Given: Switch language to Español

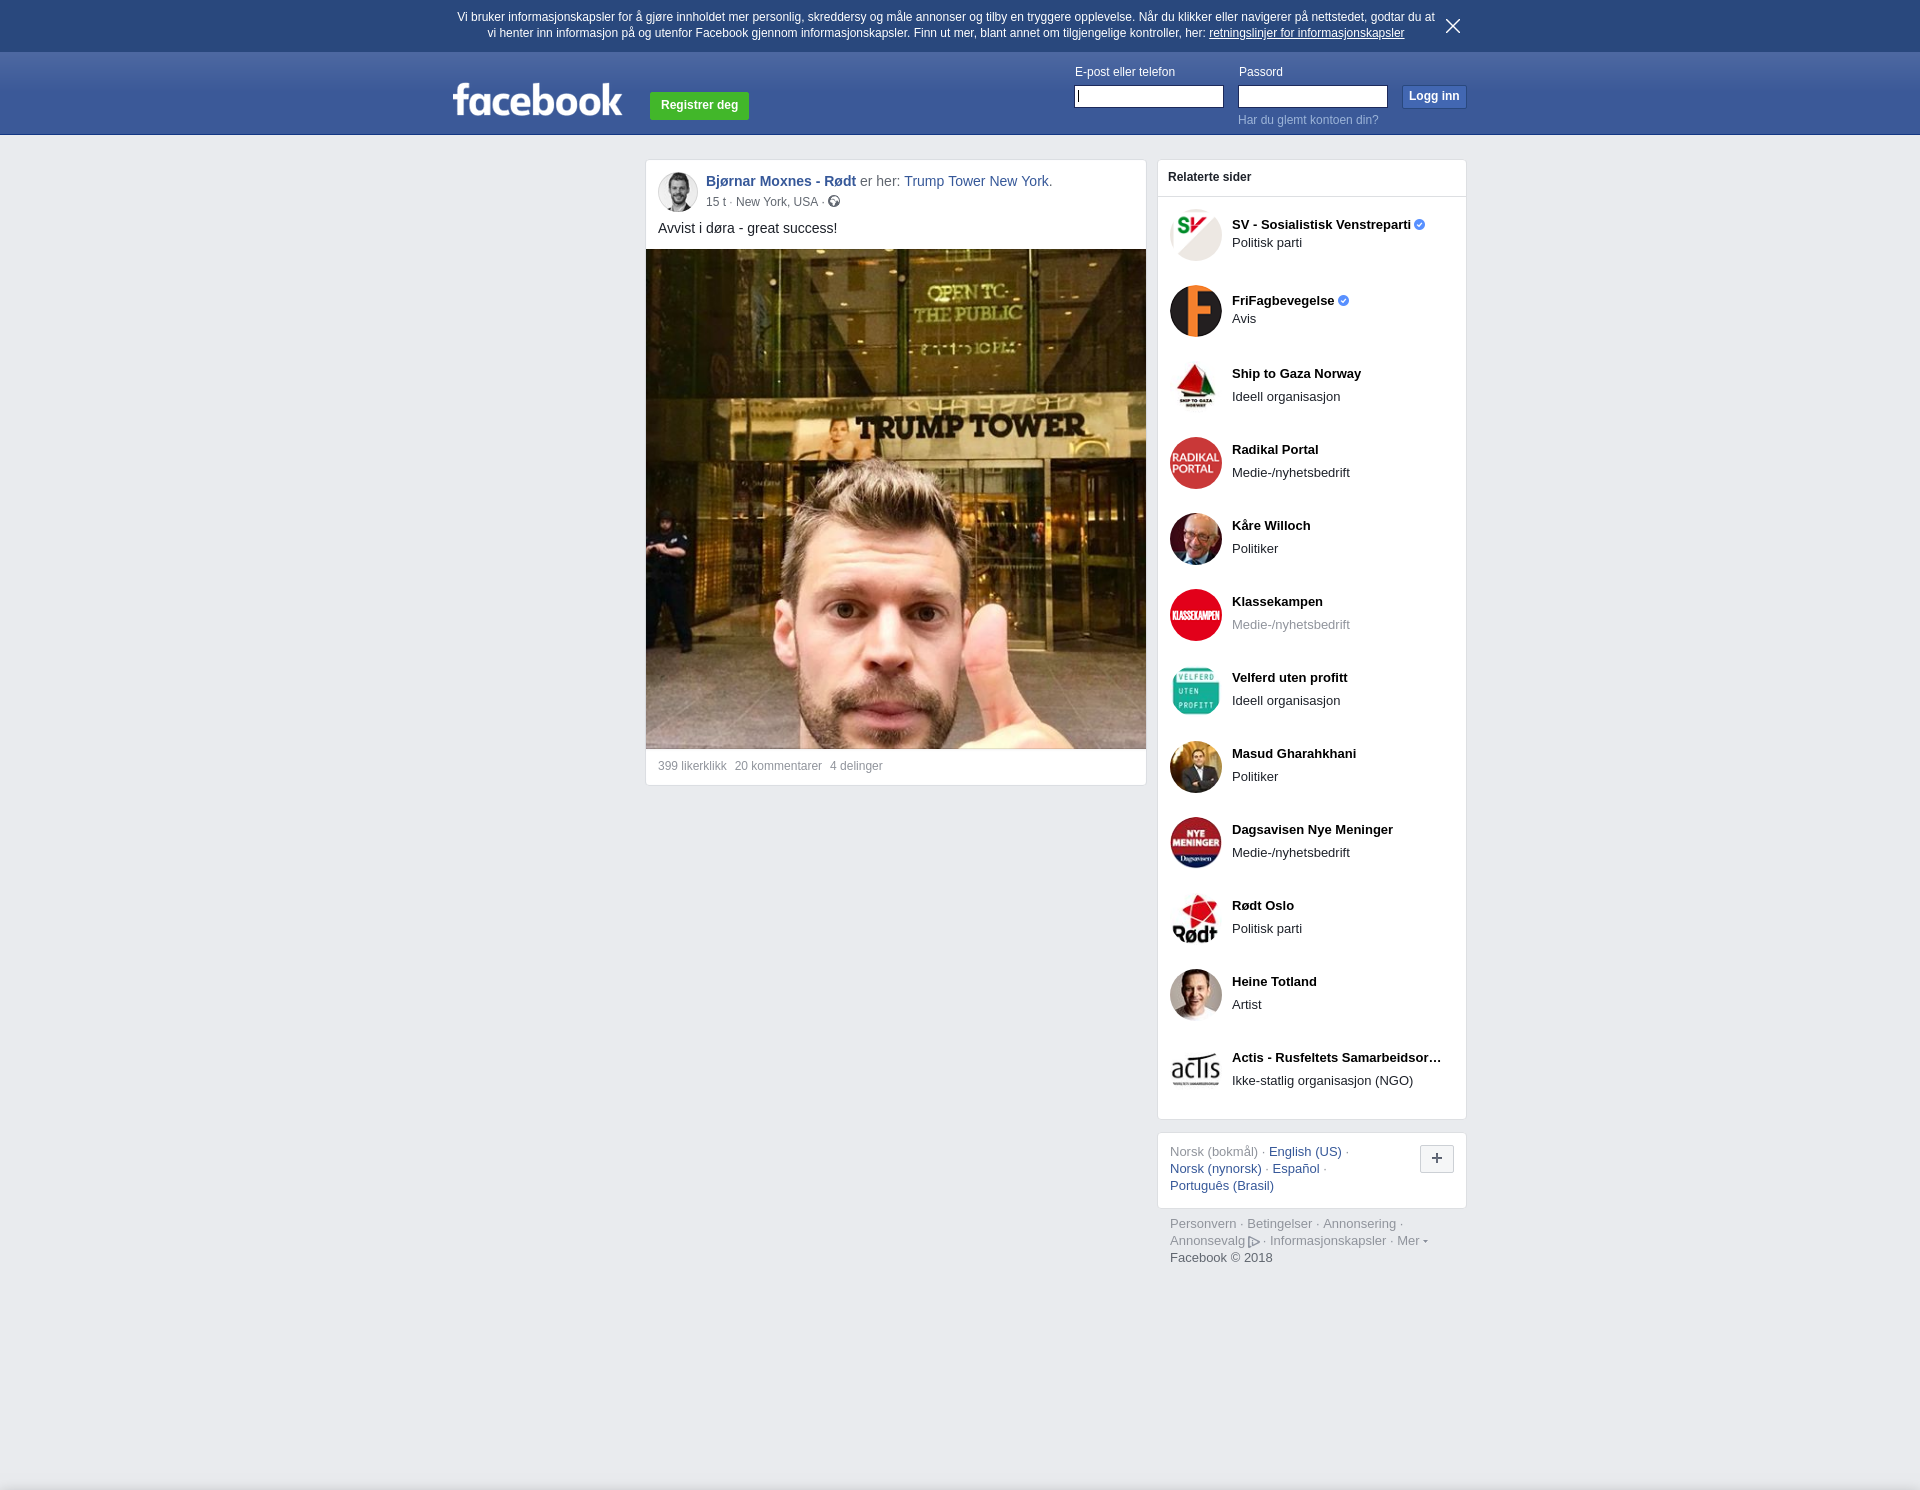Looking at the screenshot, I should click(x=1296, y=1169).
